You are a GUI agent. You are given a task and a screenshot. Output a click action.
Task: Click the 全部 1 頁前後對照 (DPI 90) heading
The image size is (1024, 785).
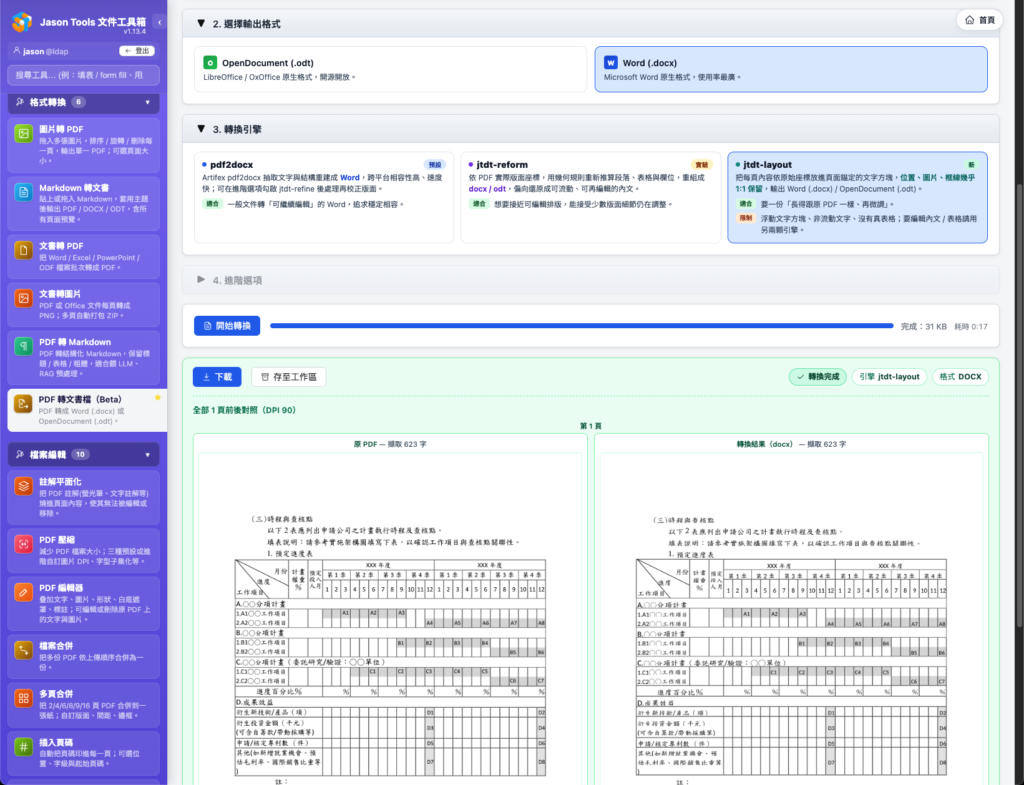[244, 410]
